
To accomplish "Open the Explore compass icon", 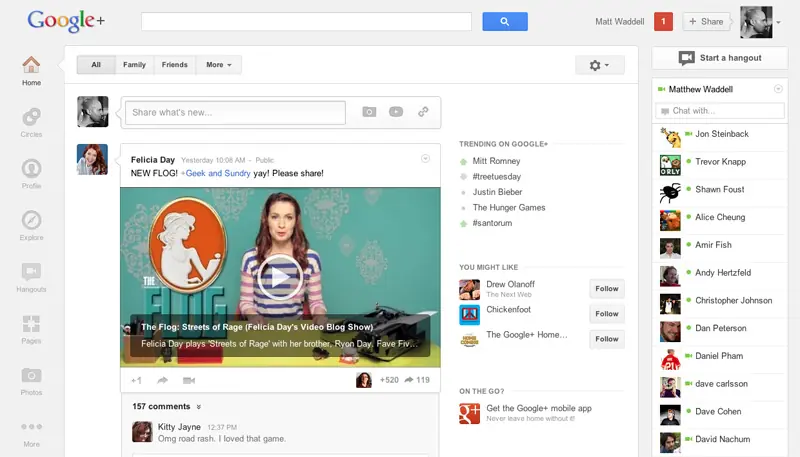I will tap(31, 220).
